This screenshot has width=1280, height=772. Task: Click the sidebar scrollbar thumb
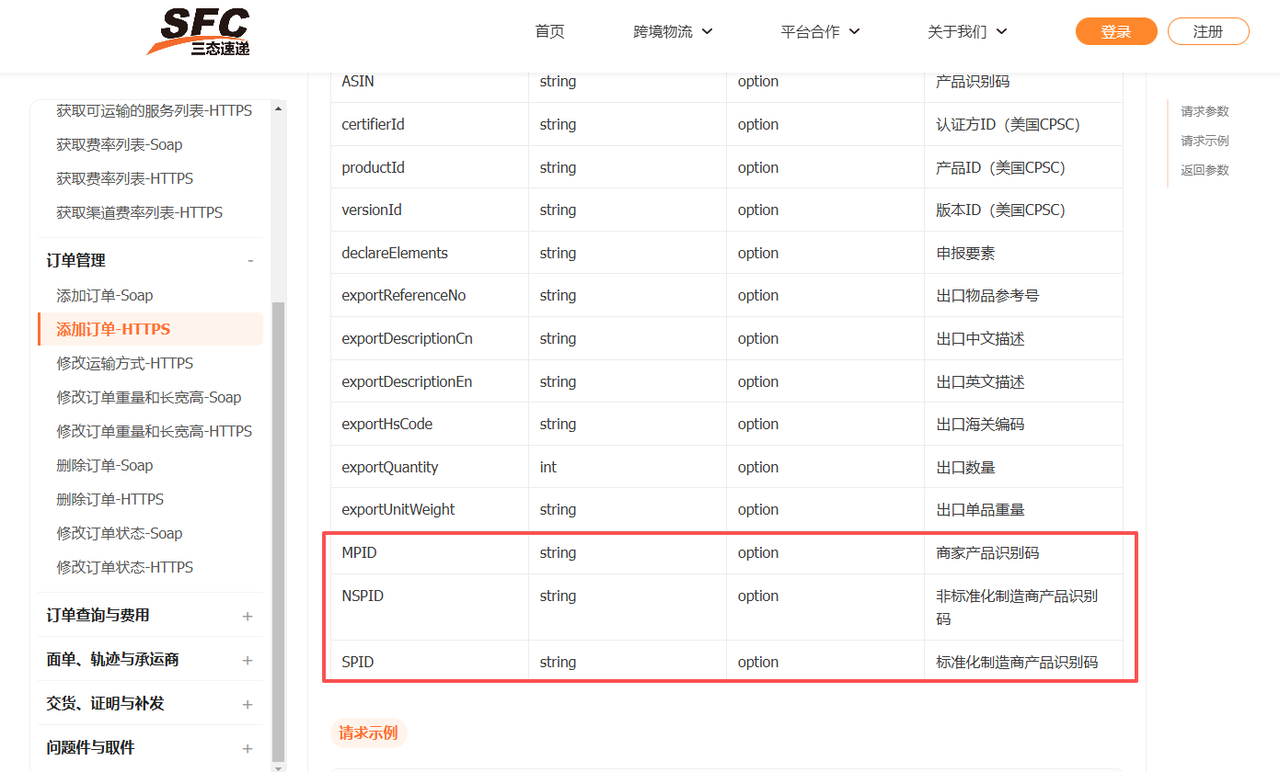tap(278, 530)
